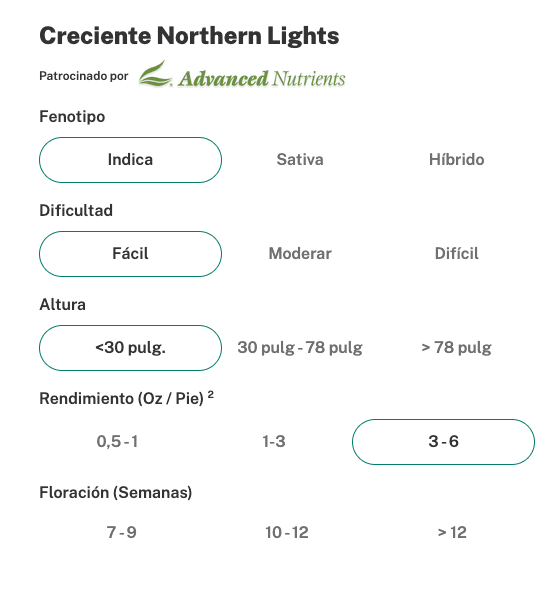
Task: Click the Patrocinado por text
Action: coord(84,76)
